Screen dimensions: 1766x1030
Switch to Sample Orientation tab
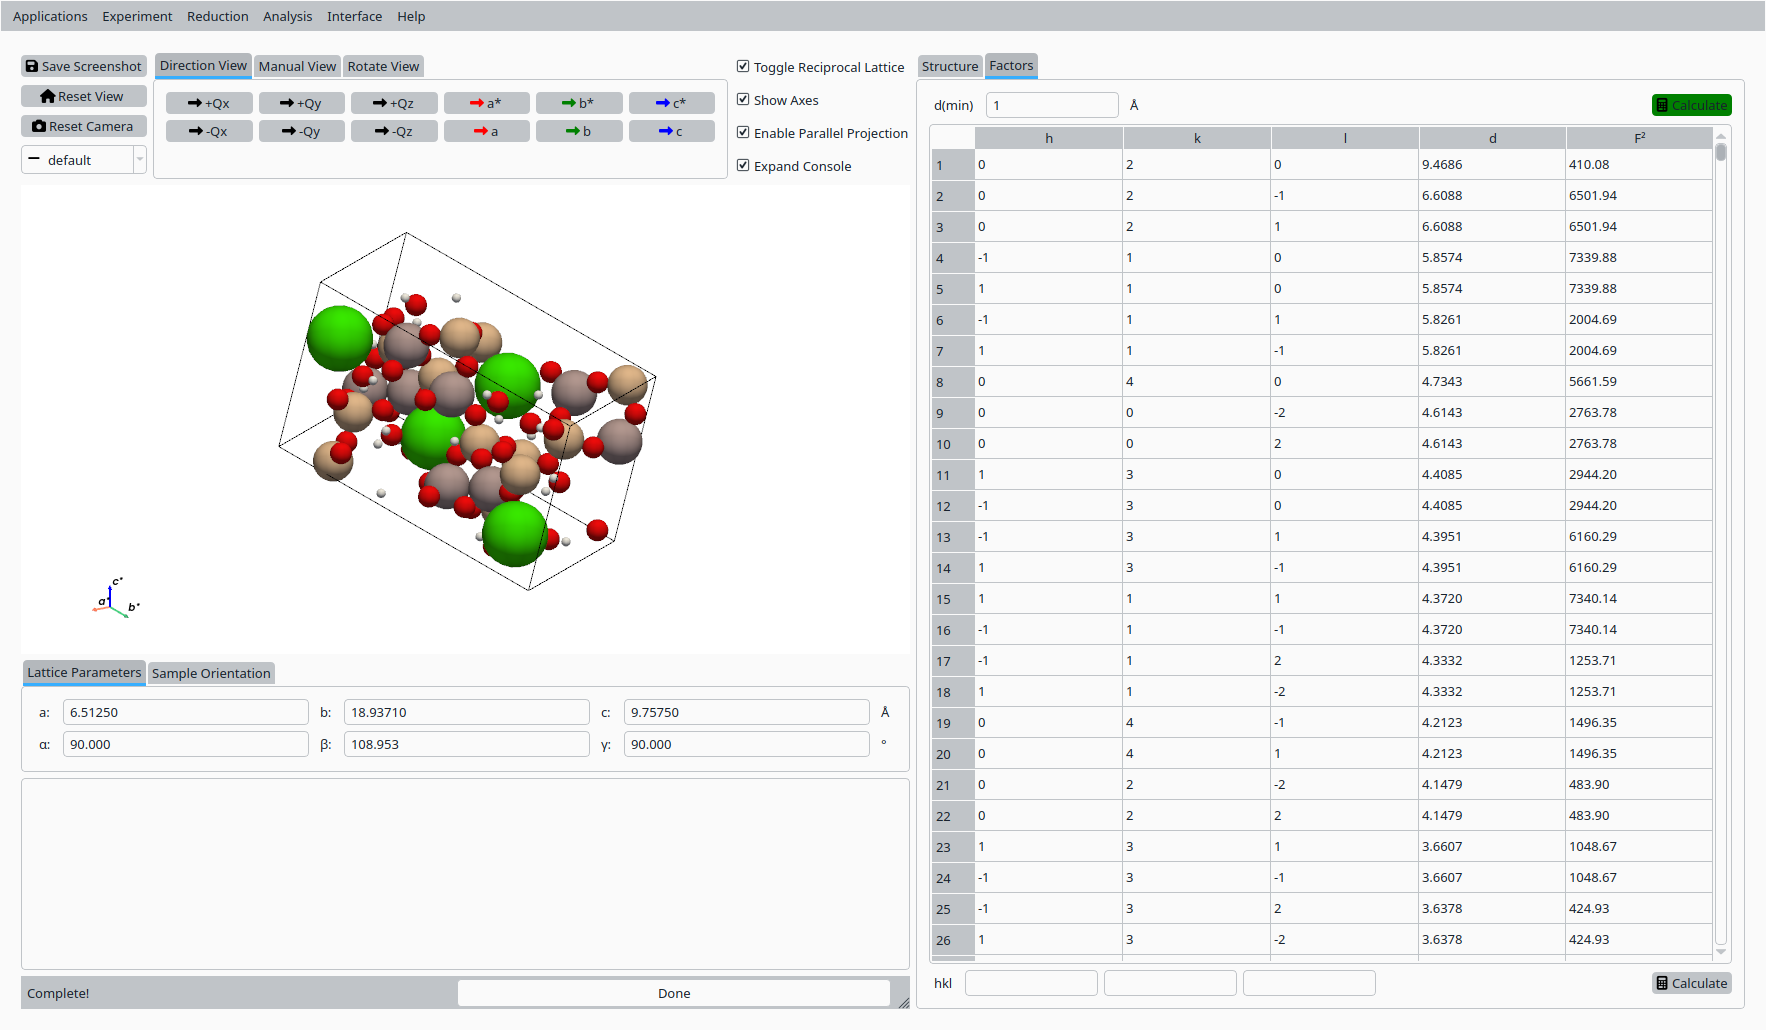(x=211, y=673)
